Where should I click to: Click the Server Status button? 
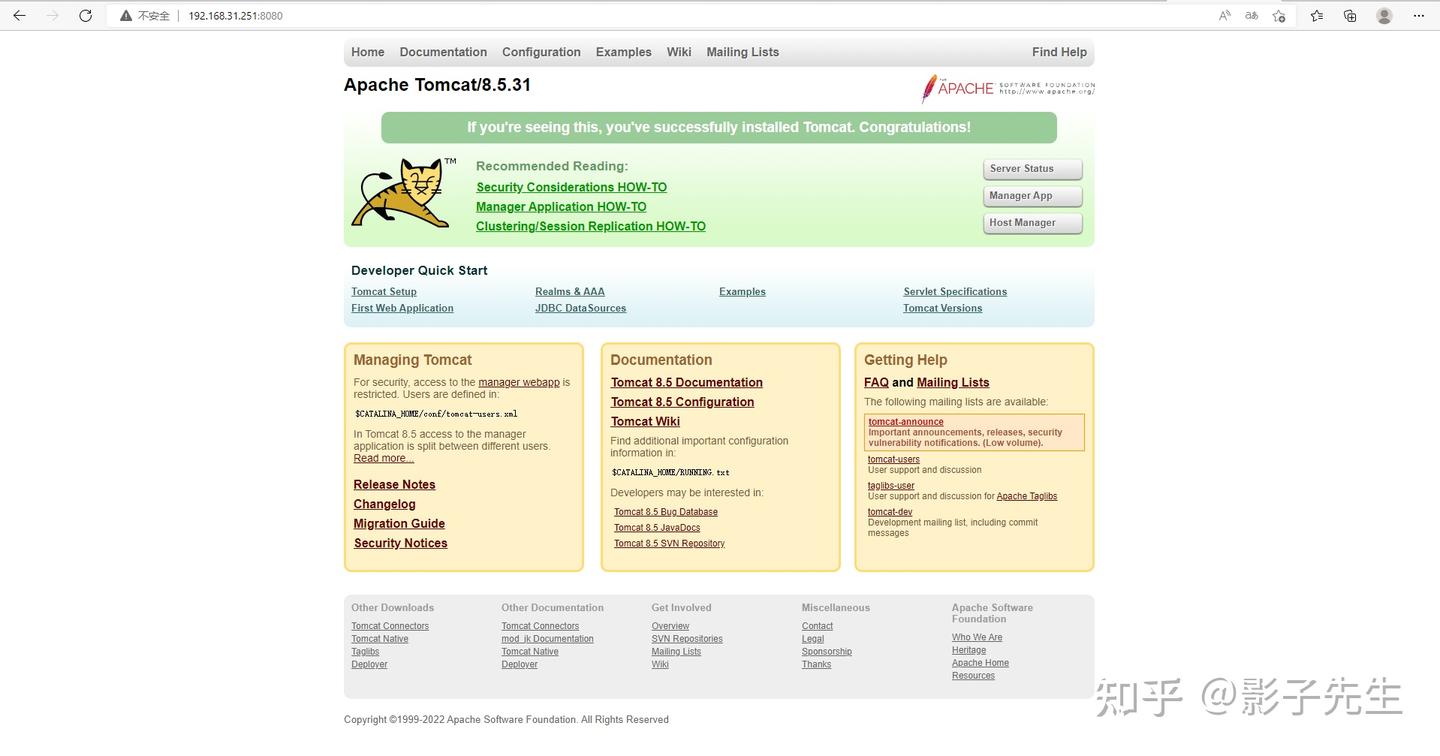point(1032,168)
